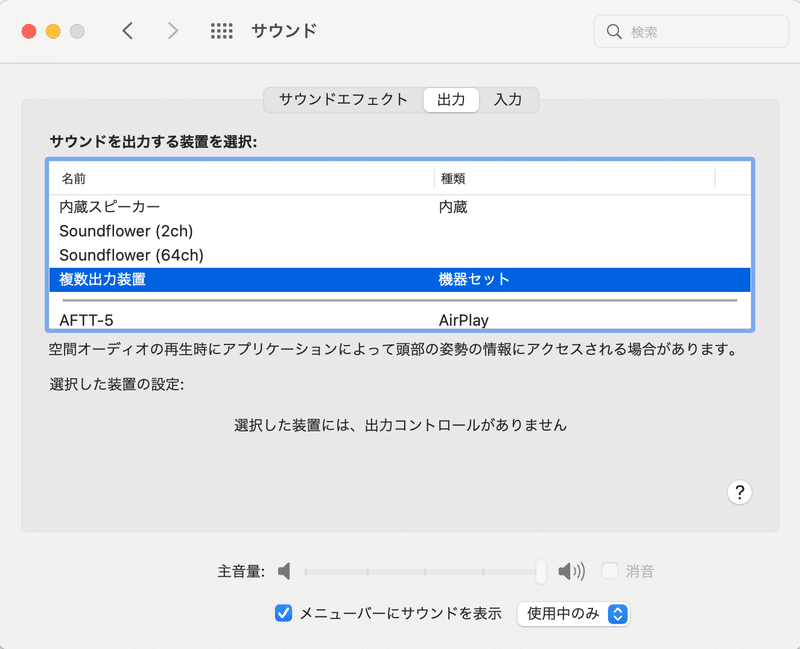Open help with the question mark button
This screenshot has height=649, width=800.
(x=739, y=492)
